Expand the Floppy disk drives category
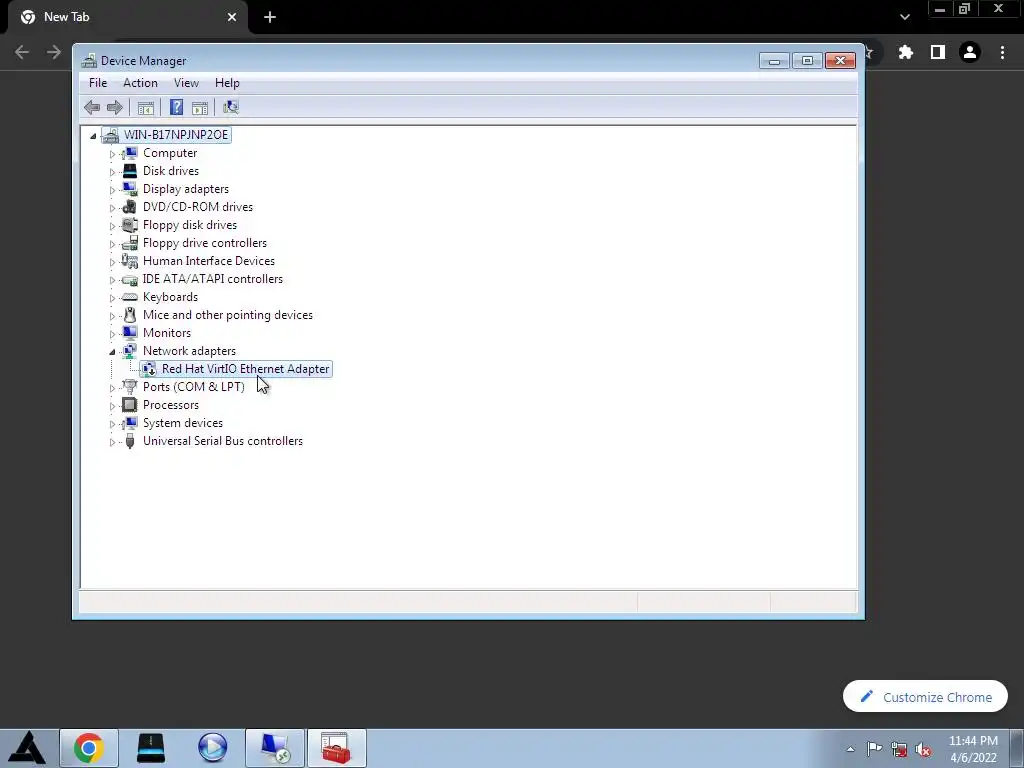The width and height of the screenshot is (1024, 768). (112, 226)
